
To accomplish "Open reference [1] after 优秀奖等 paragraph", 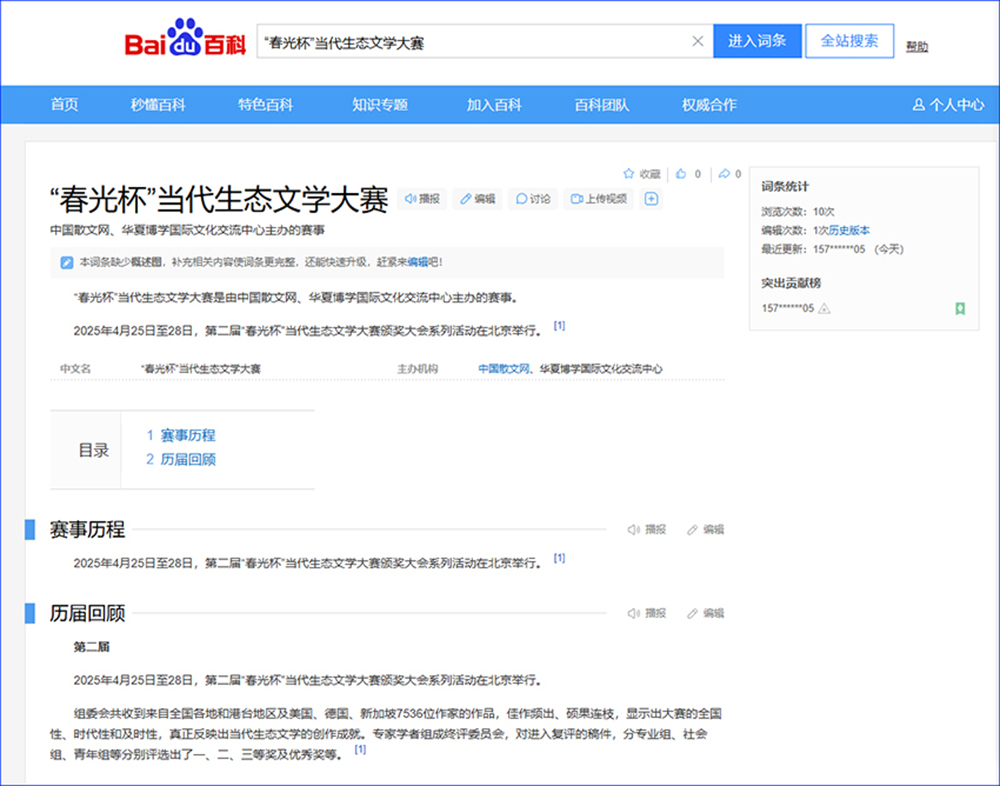I will coord(360,749).
